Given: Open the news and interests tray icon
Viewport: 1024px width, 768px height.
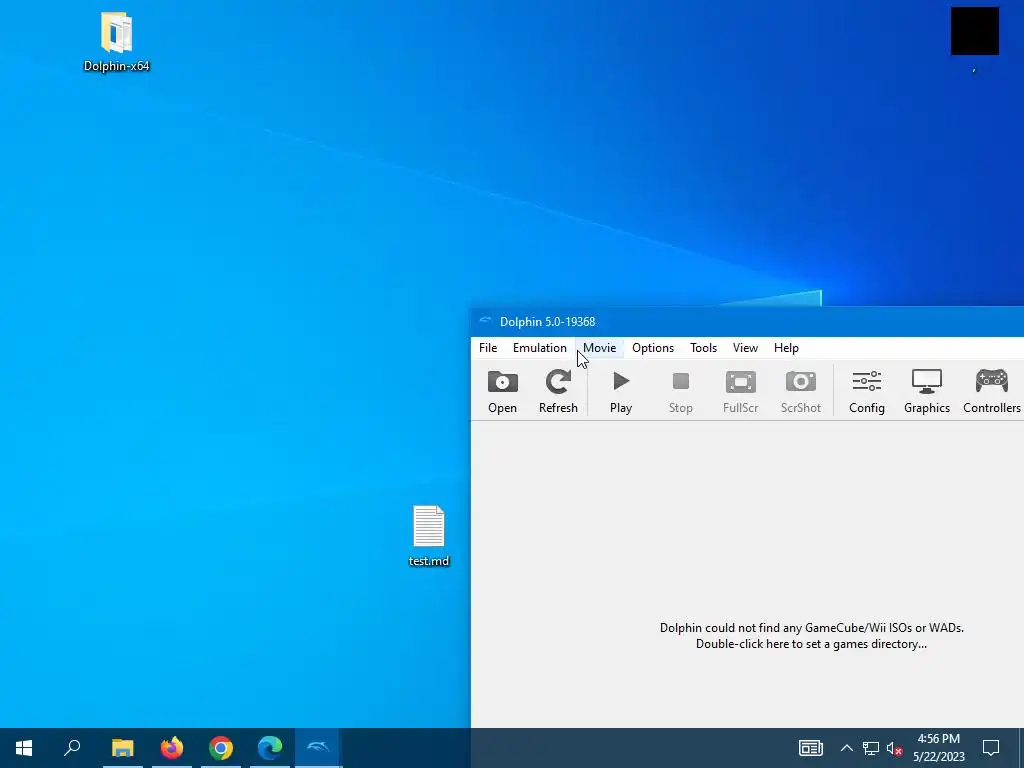Looking at the screenshot, I should 810,748.
